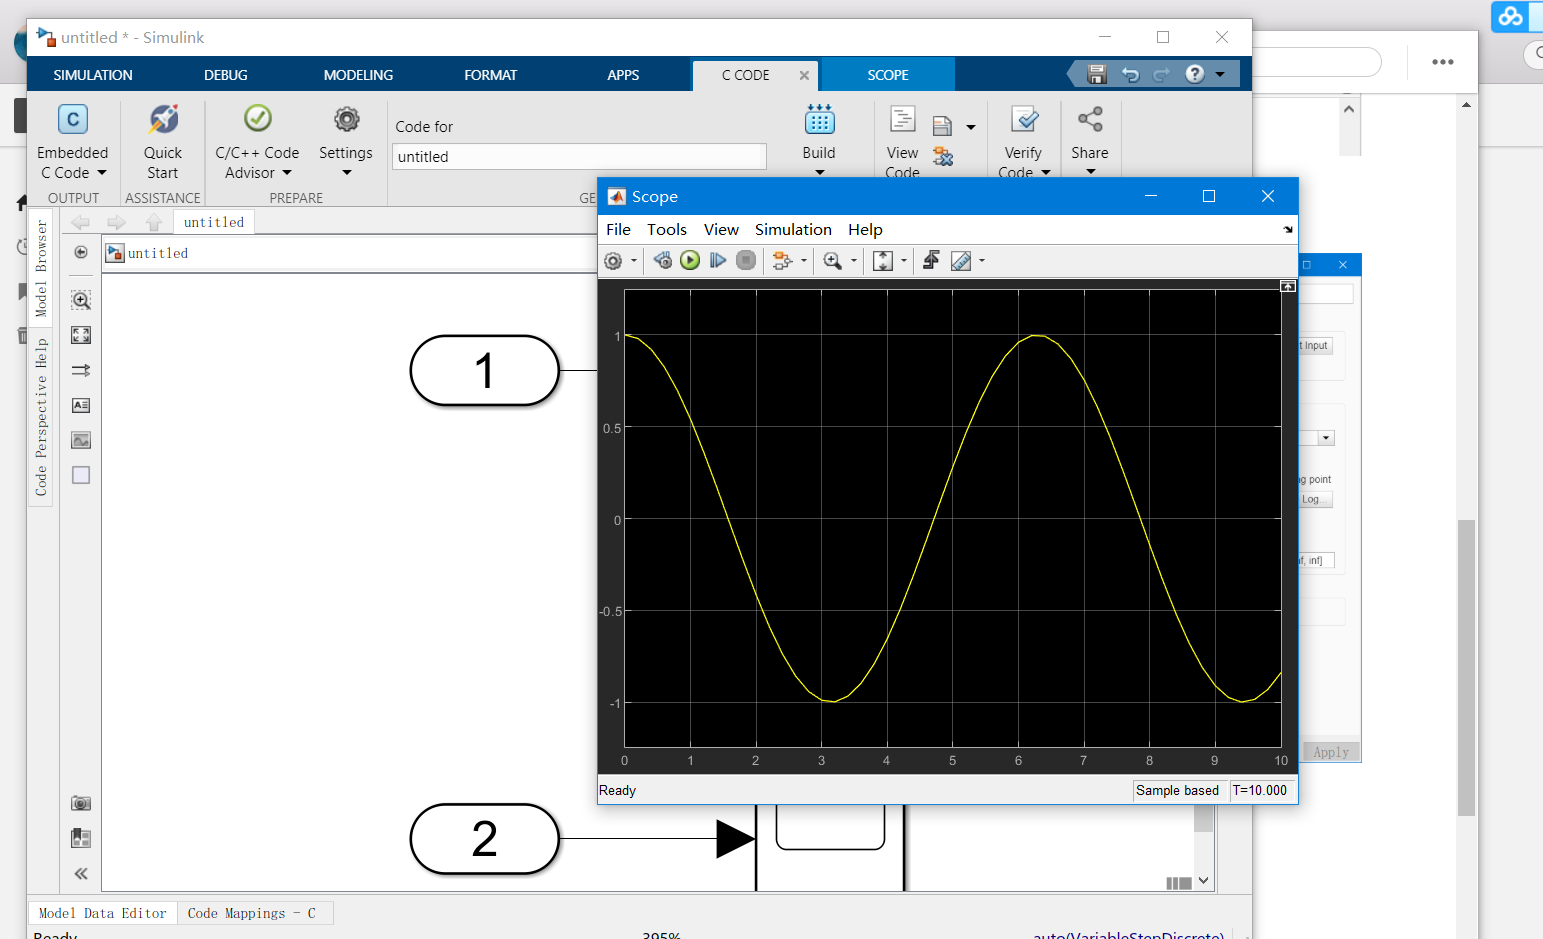This screenshot has height=939, width=1543.
Task: Open the Simulation menu in the Scope window
Action: (x=792, y=229)
